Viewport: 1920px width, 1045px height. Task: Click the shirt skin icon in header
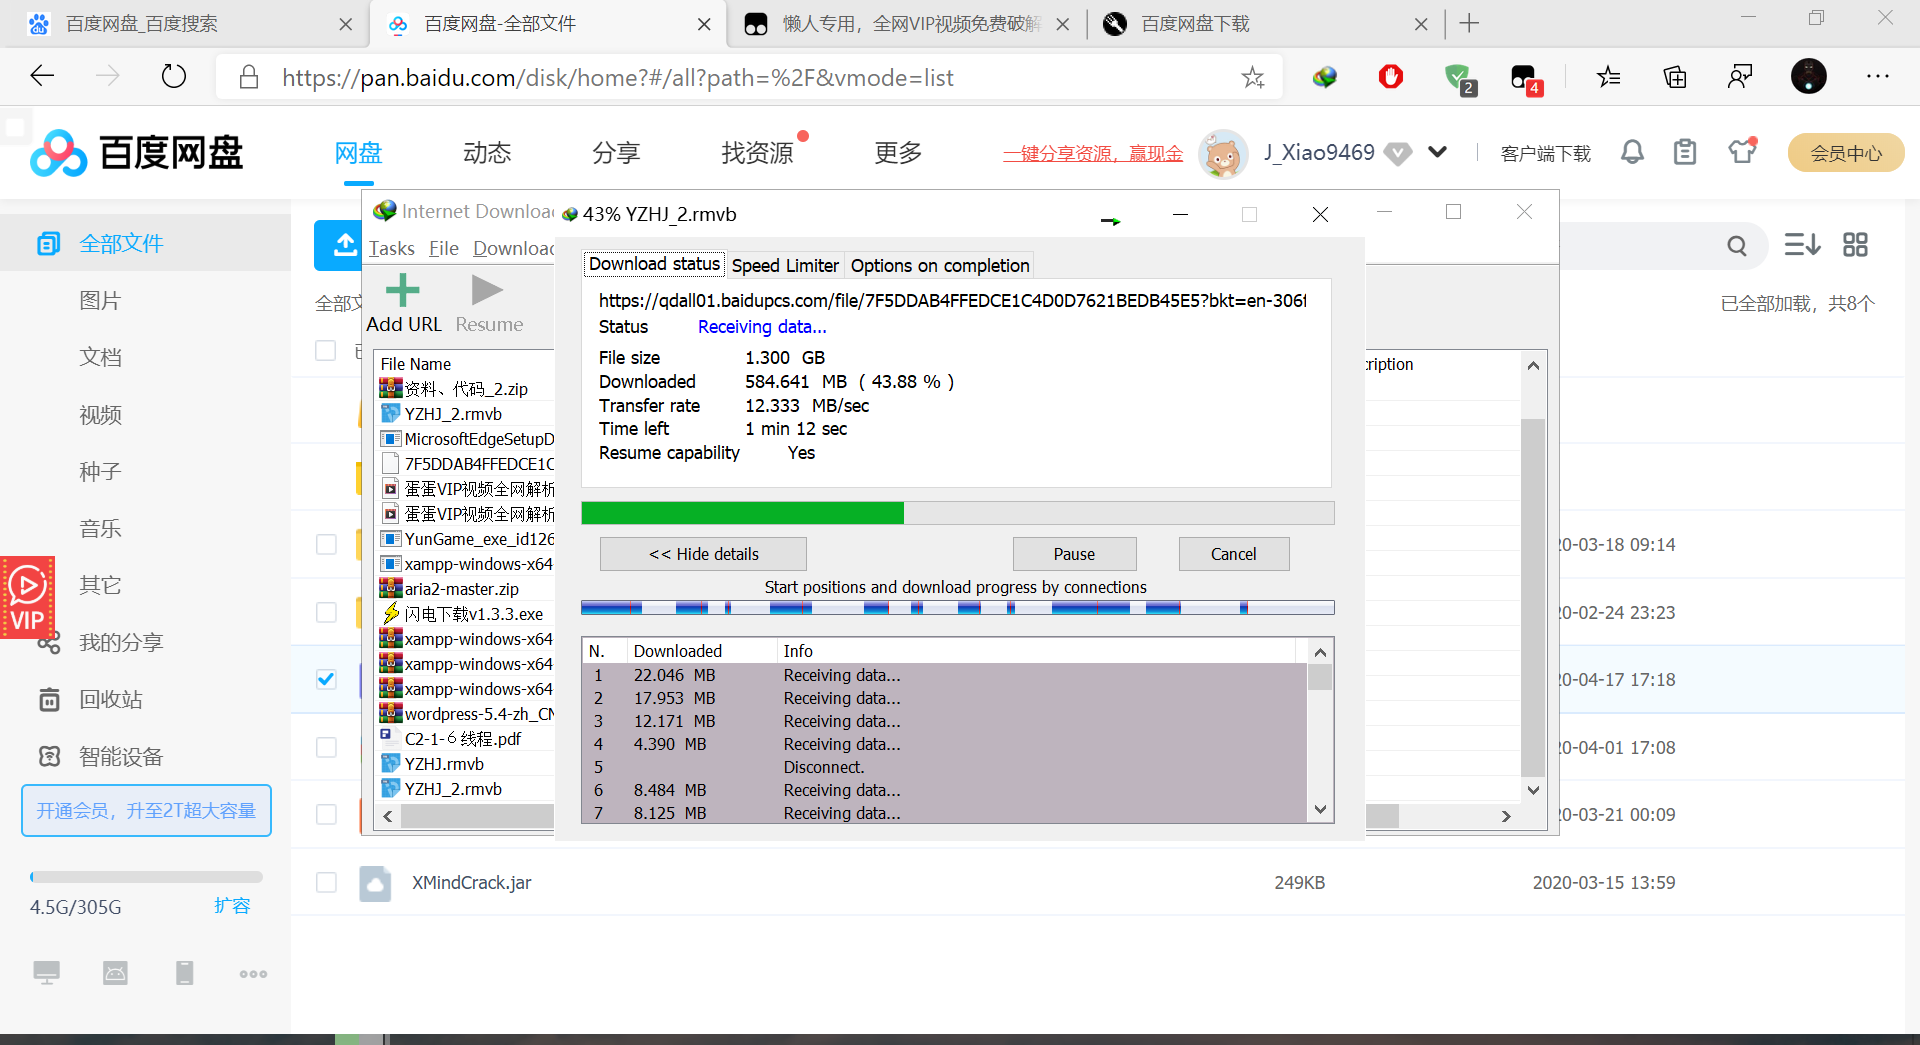tap(1742, 151)
